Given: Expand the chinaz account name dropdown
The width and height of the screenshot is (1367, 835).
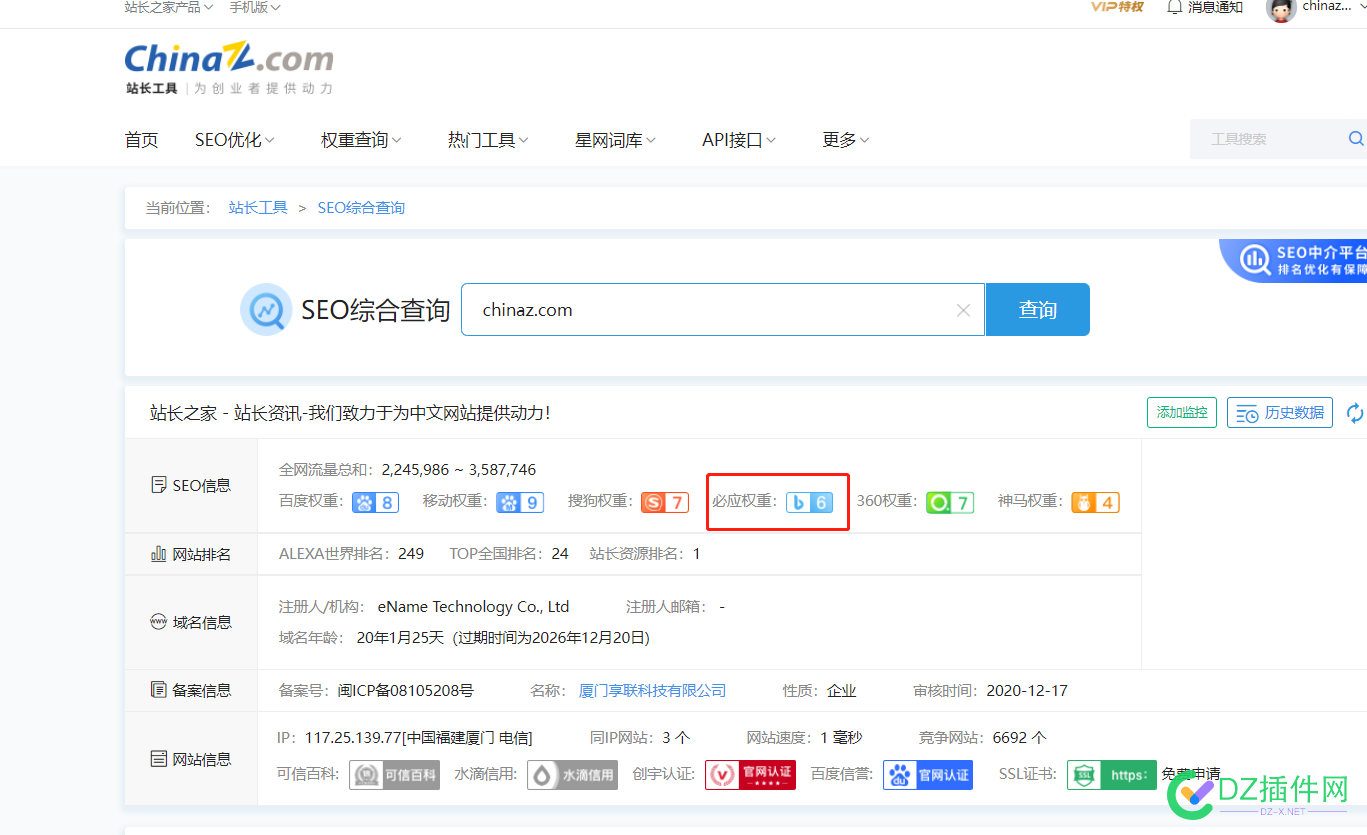Looking at the screenshot, I should click(x=1334, y=7).
